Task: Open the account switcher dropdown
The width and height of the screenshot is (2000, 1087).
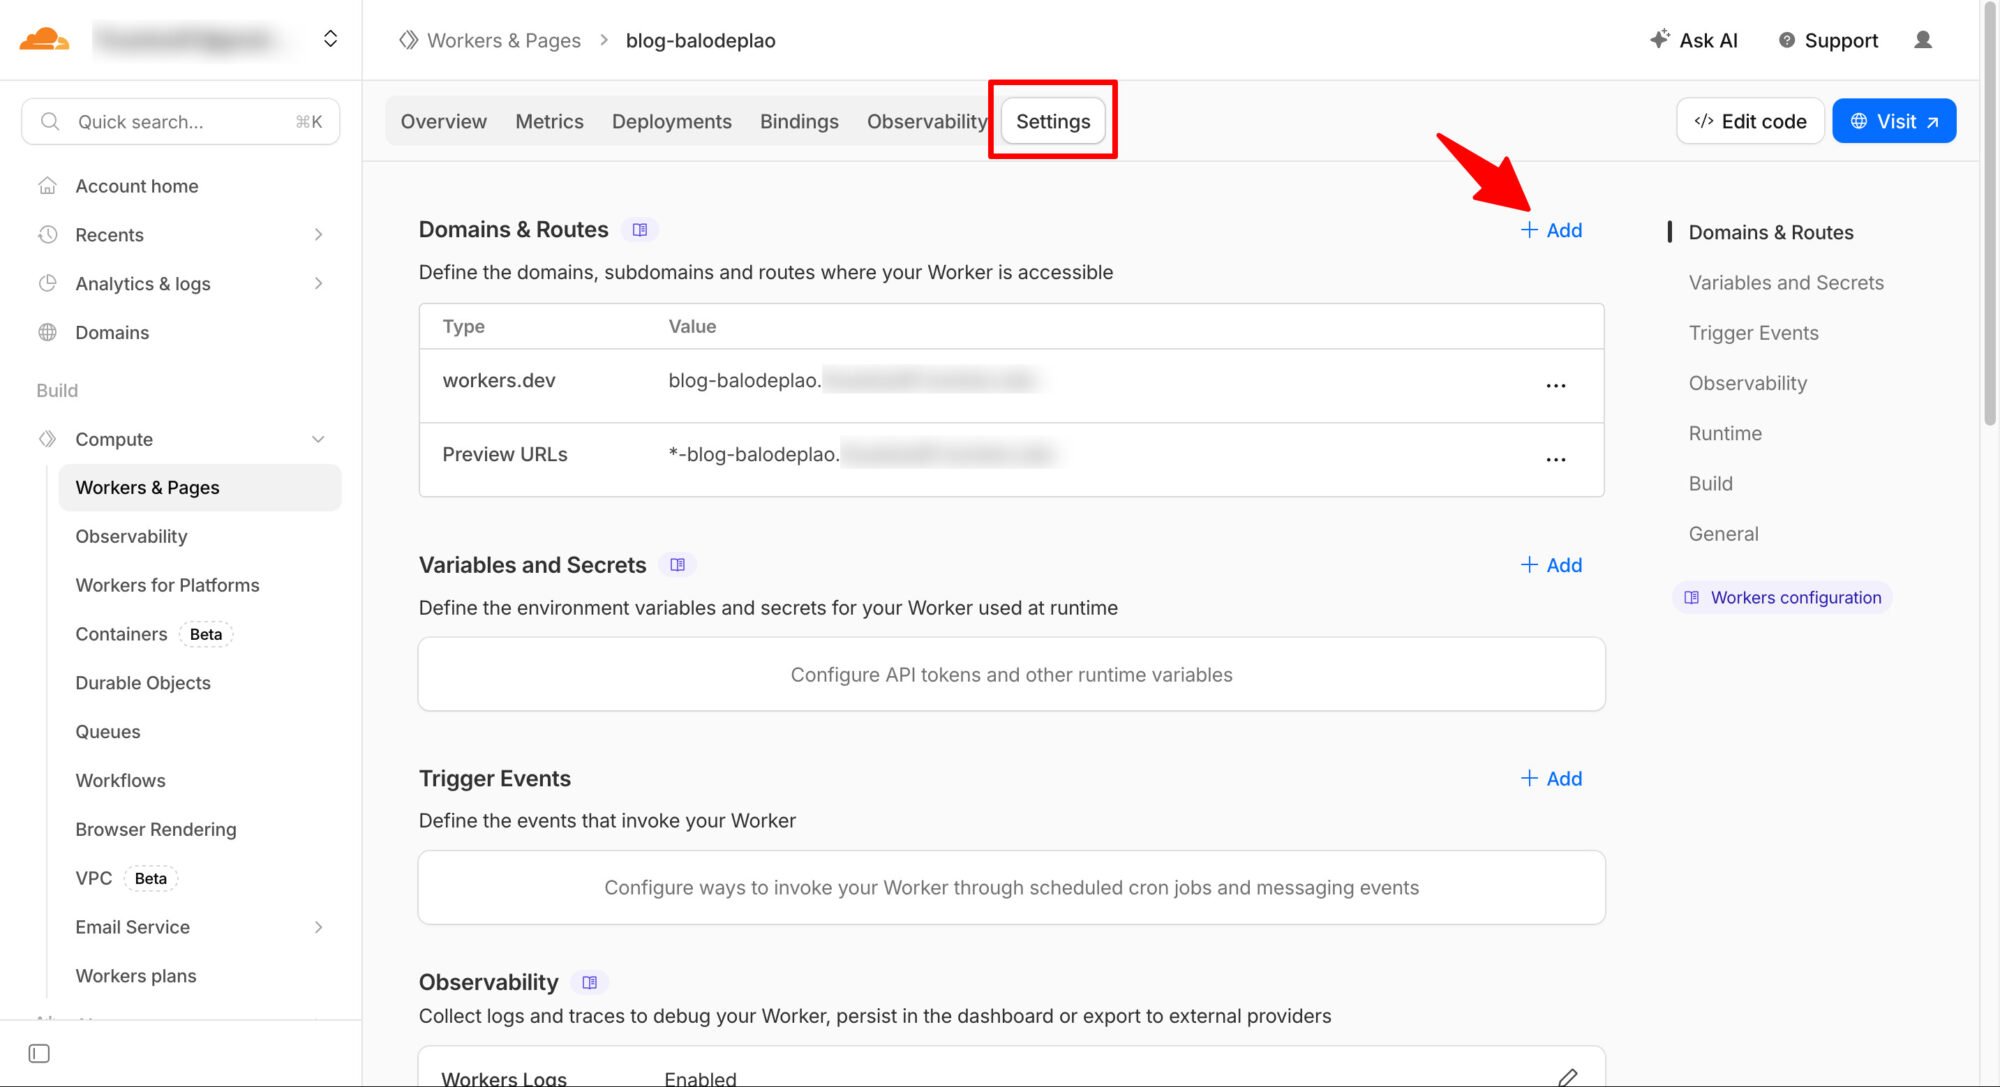Action: pyautogui.click(x=330, y=39)
